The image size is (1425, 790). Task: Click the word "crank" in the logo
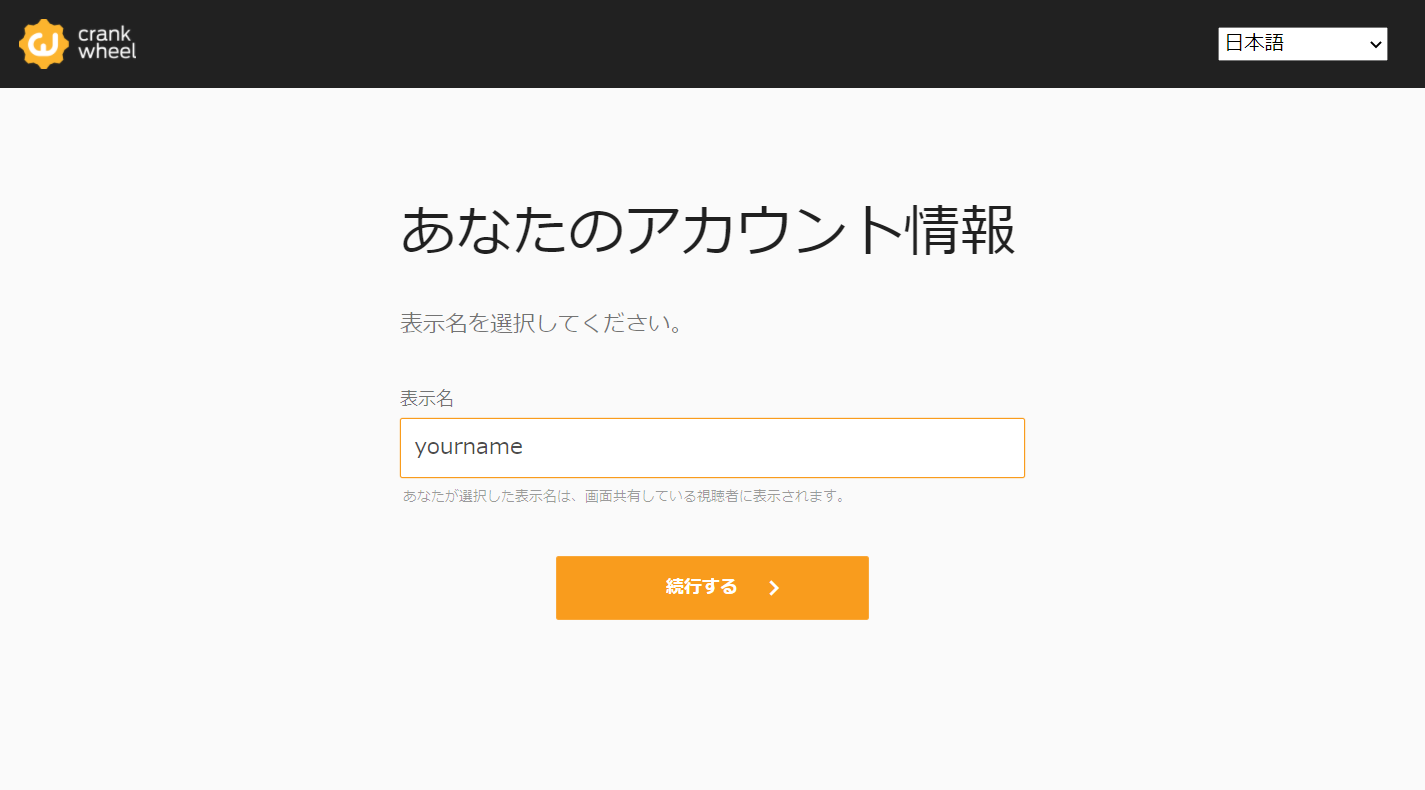[104, 35]
